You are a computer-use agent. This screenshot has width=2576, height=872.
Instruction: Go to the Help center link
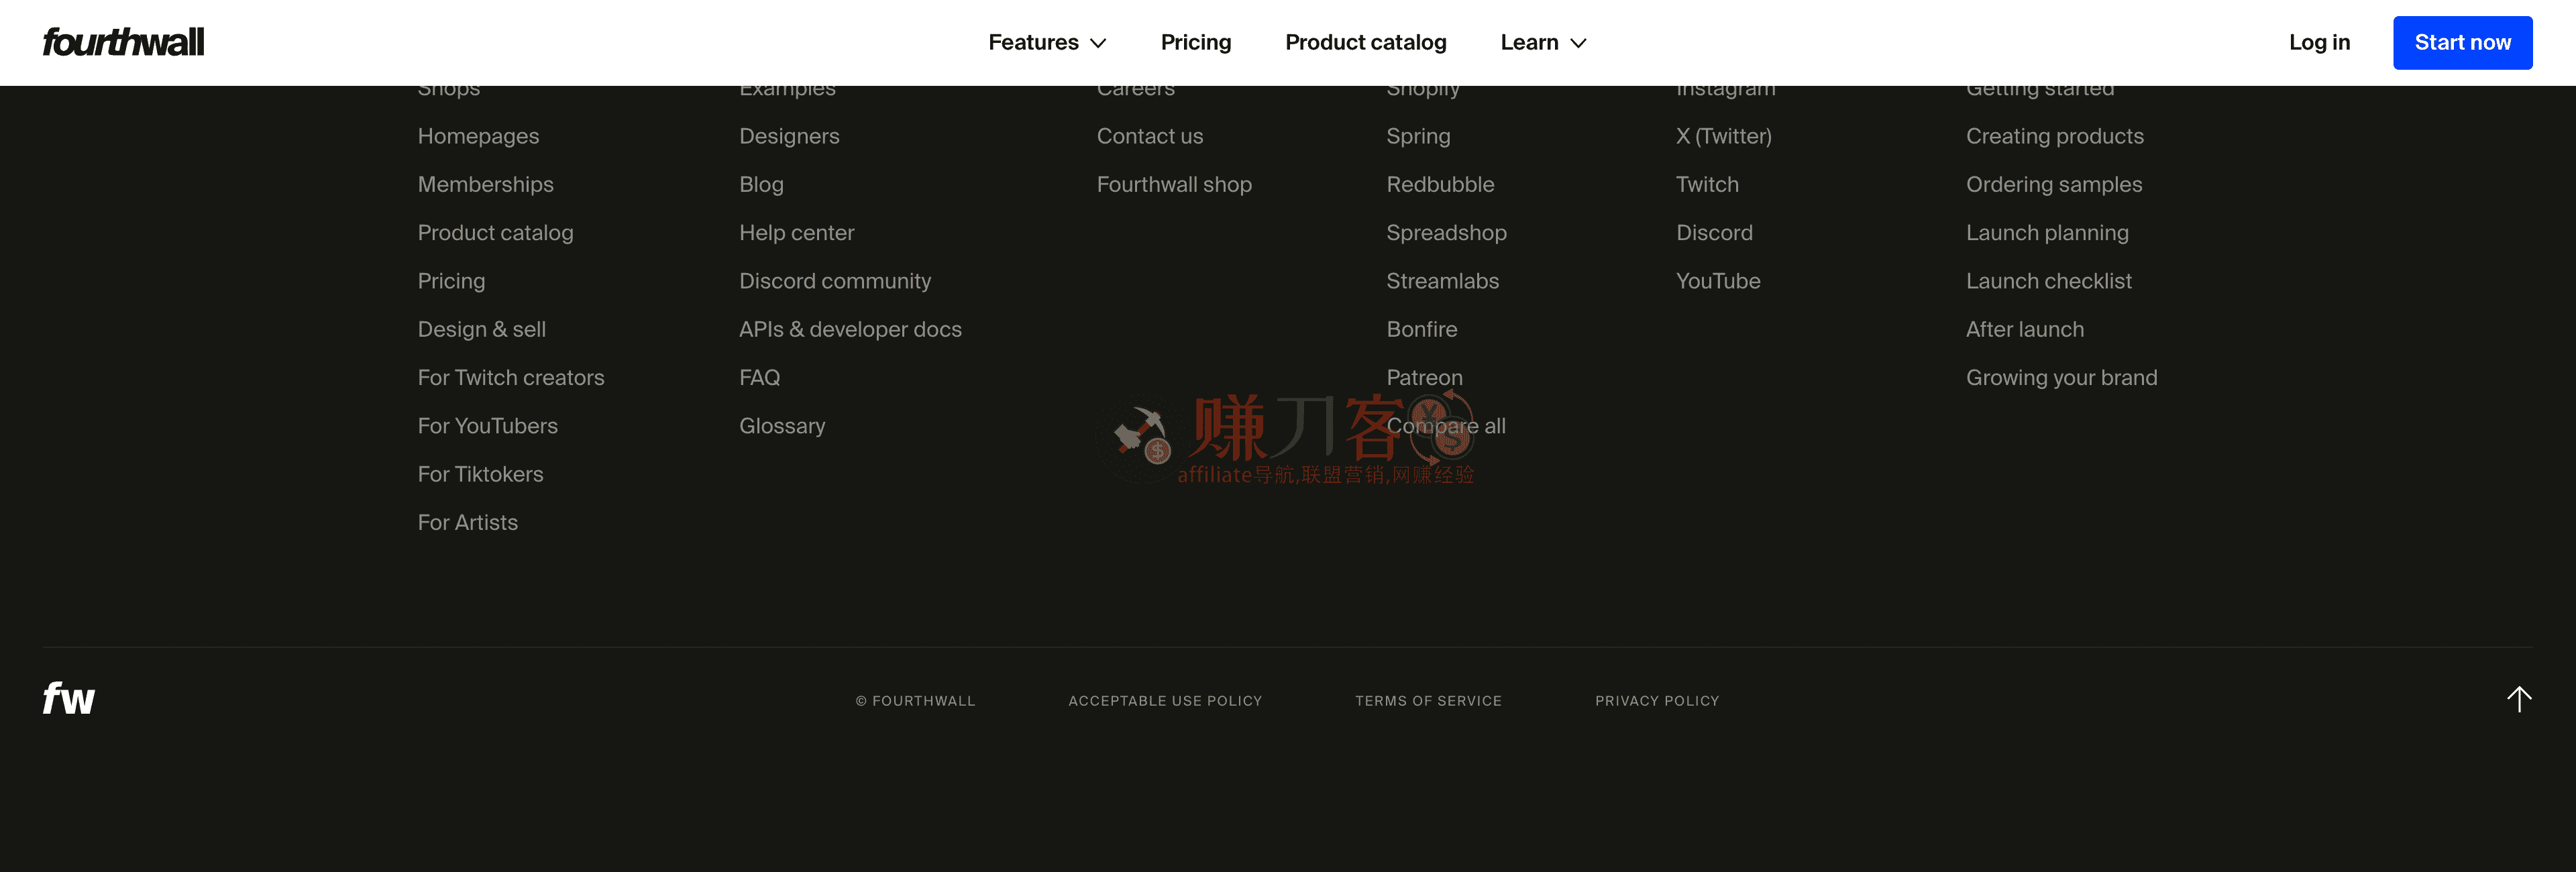tap(796, 233)
